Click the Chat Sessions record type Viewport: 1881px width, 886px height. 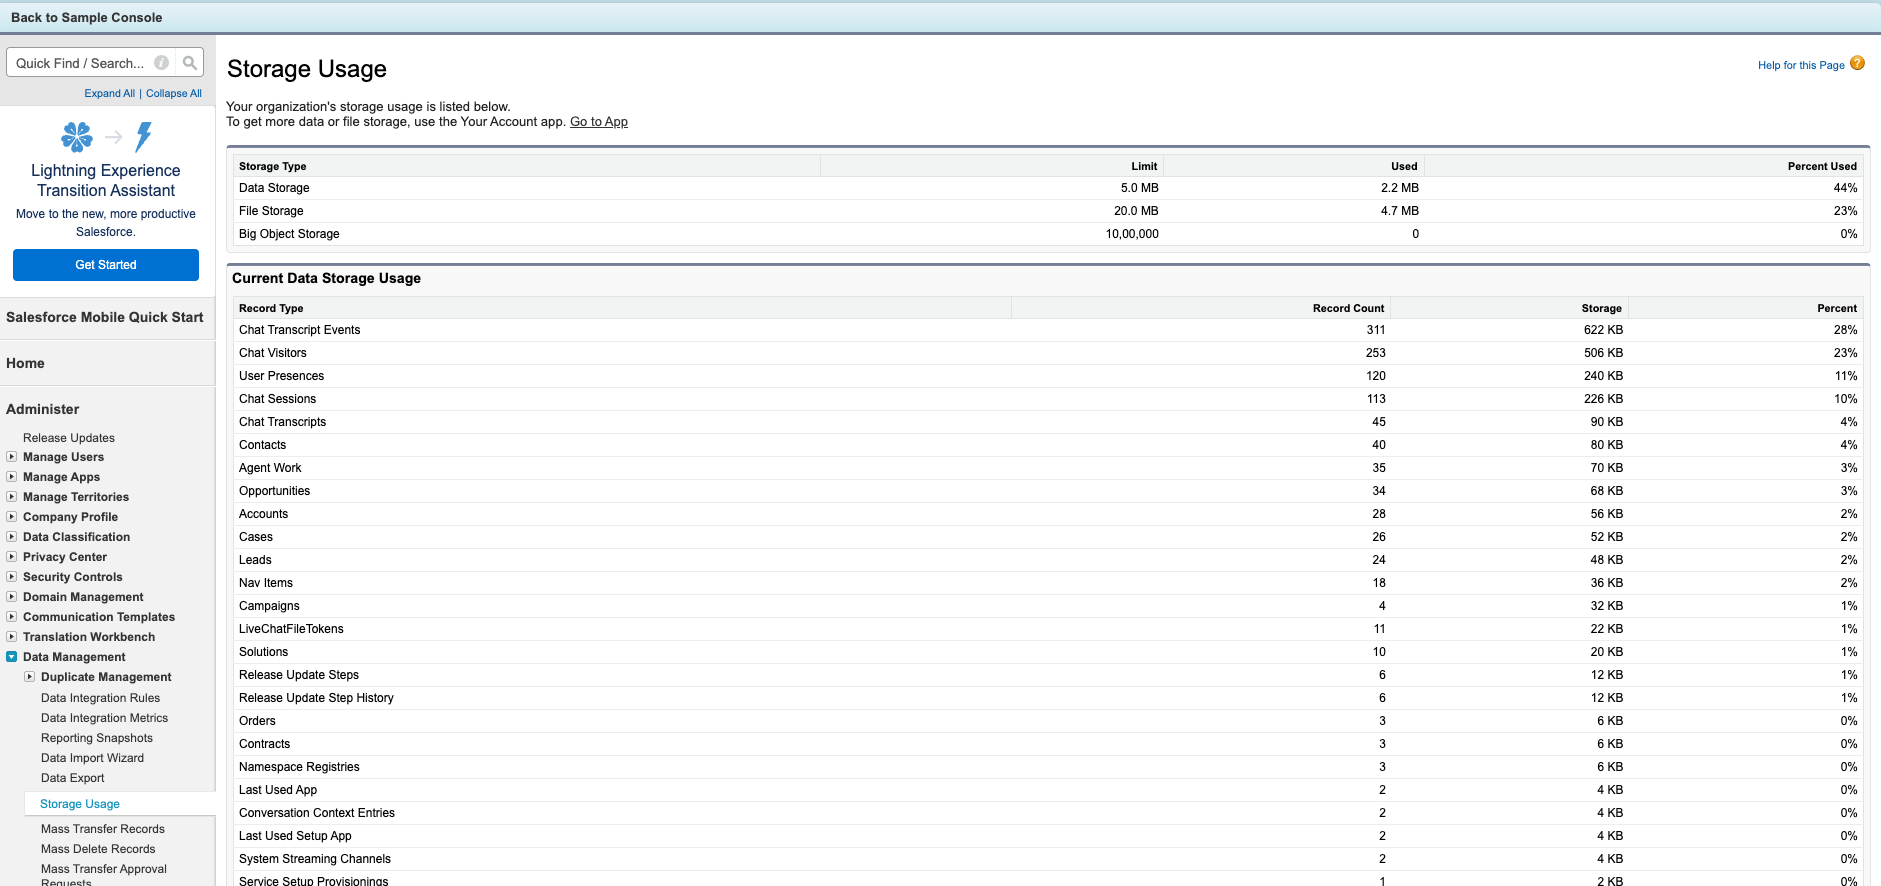(277, 399)
